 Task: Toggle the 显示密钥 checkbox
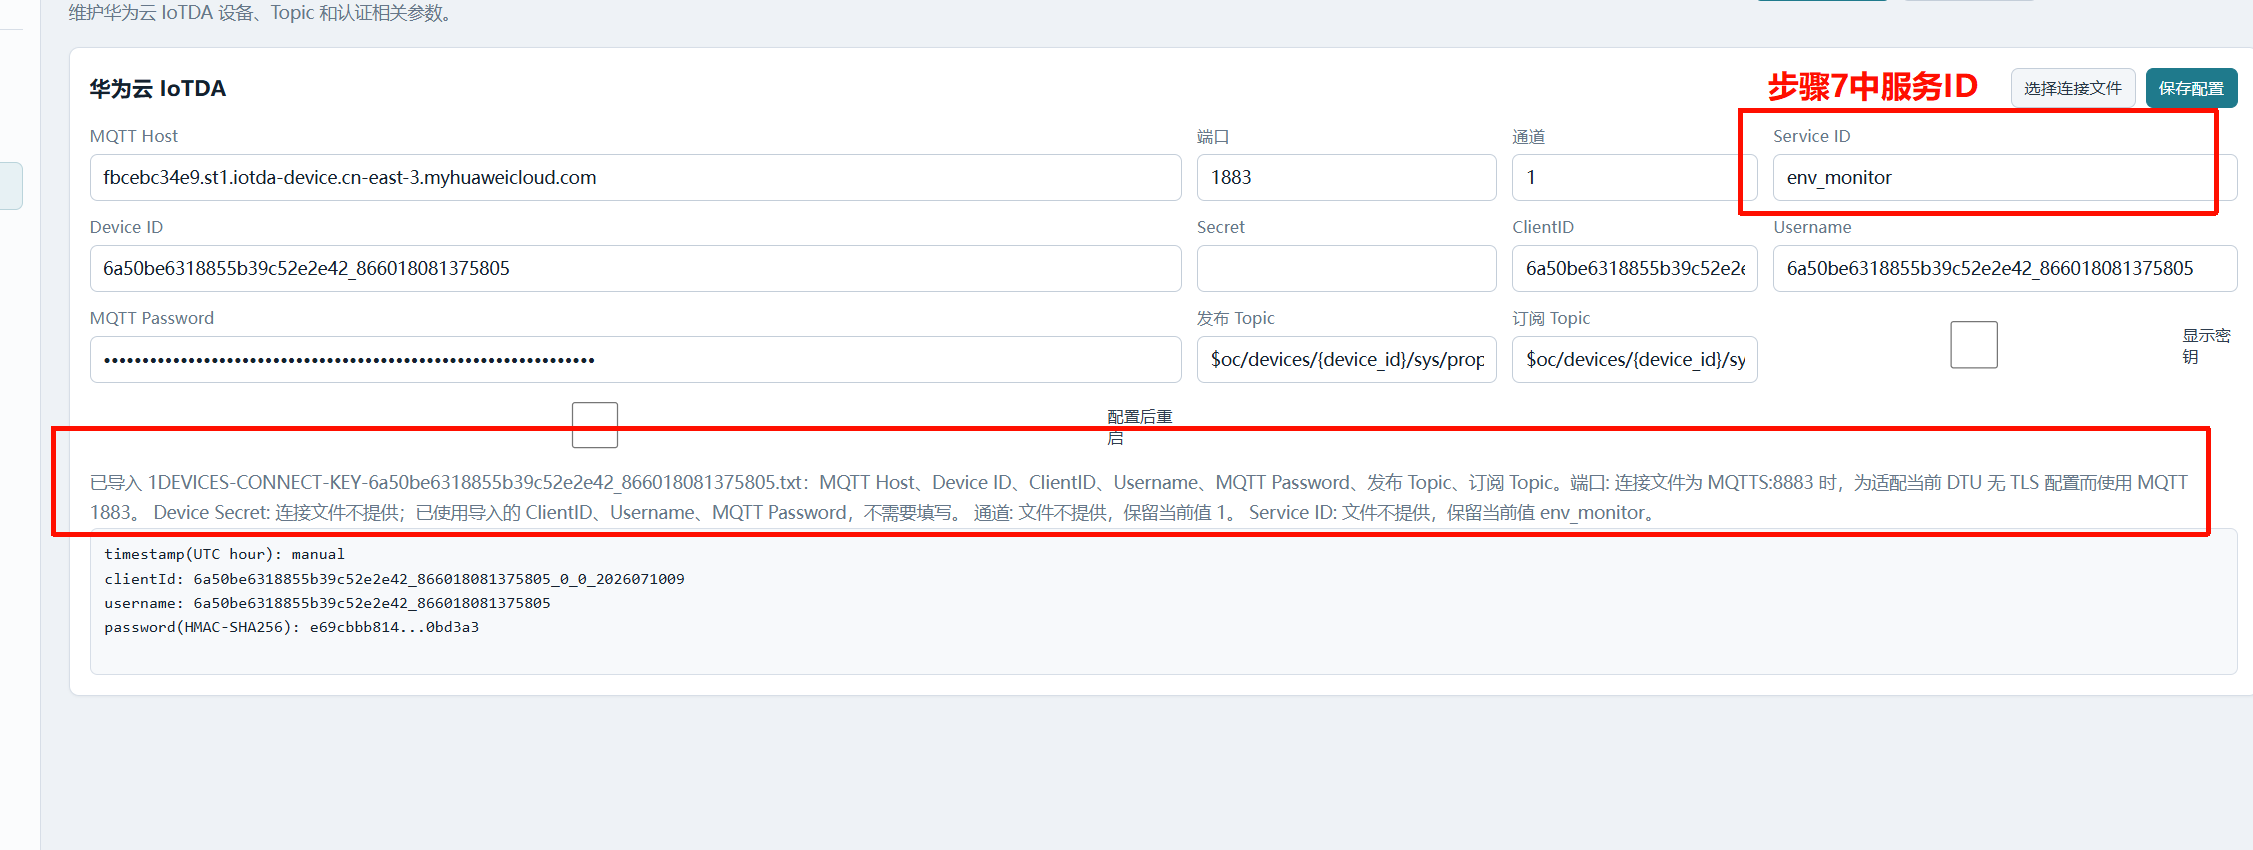coord(1974,345)
